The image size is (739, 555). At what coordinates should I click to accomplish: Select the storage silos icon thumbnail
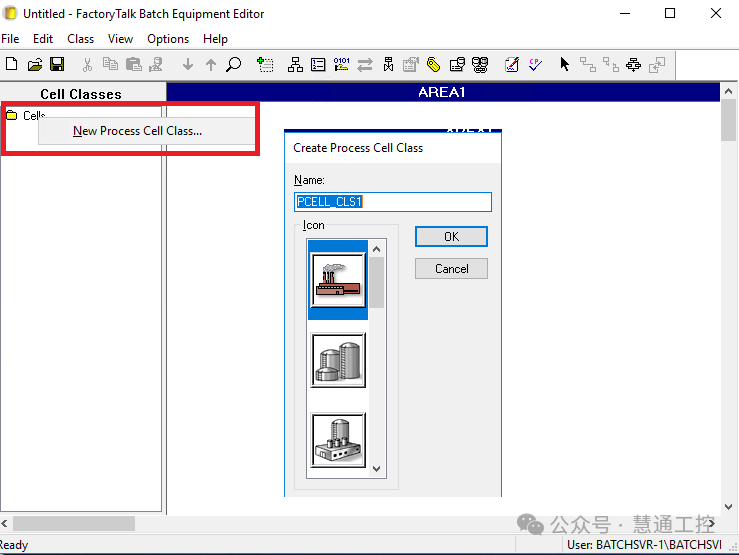pyautogui.click(x=338, y=360)
